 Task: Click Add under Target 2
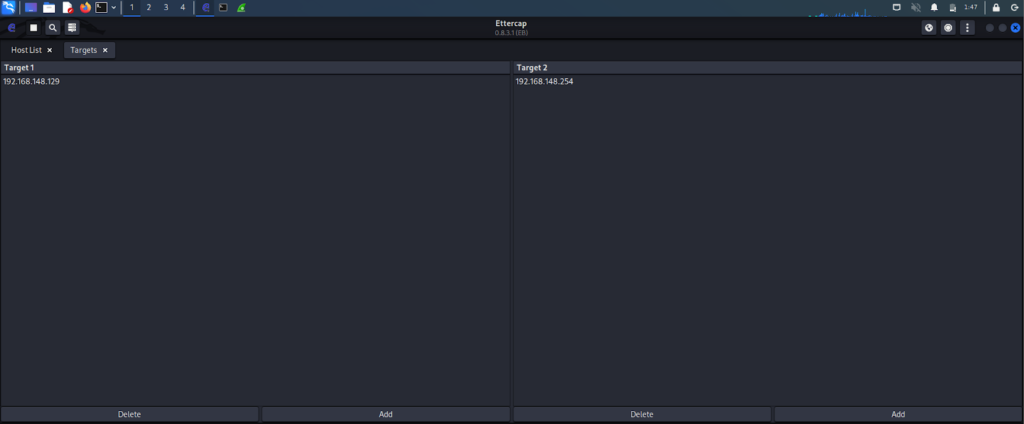coord(898,414)
